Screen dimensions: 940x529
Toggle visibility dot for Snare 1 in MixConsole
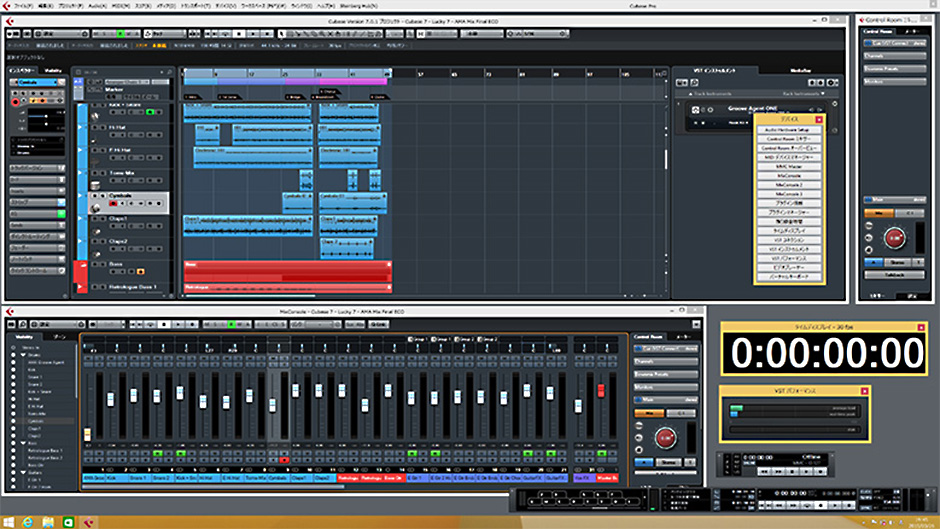tap(14, 377)
